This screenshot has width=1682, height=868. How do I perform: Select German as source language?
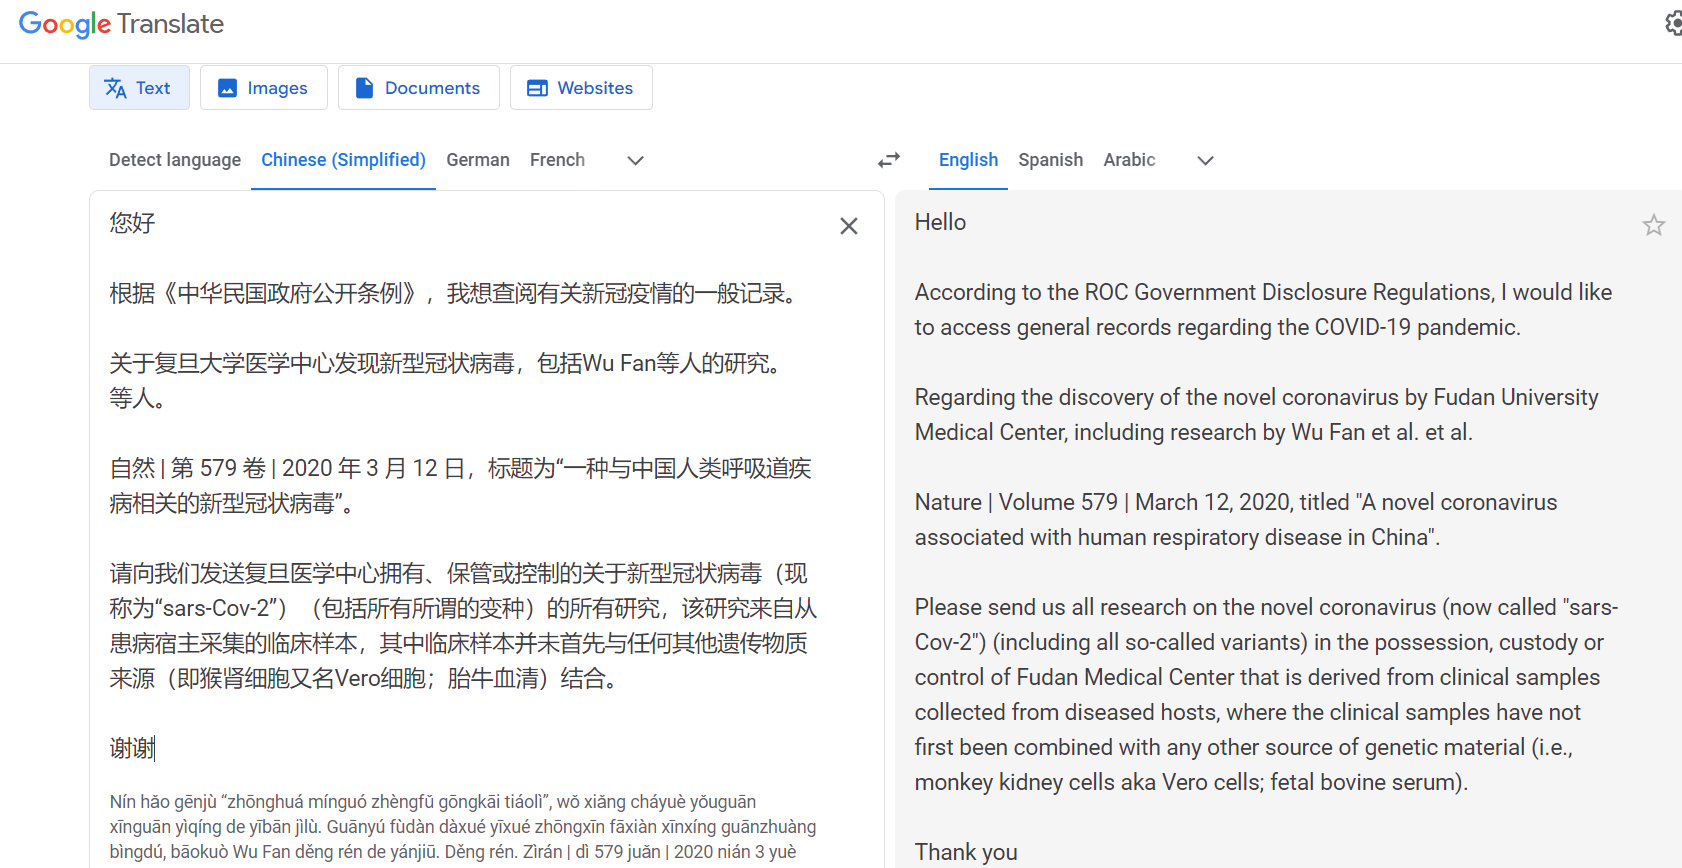point(478,160)
